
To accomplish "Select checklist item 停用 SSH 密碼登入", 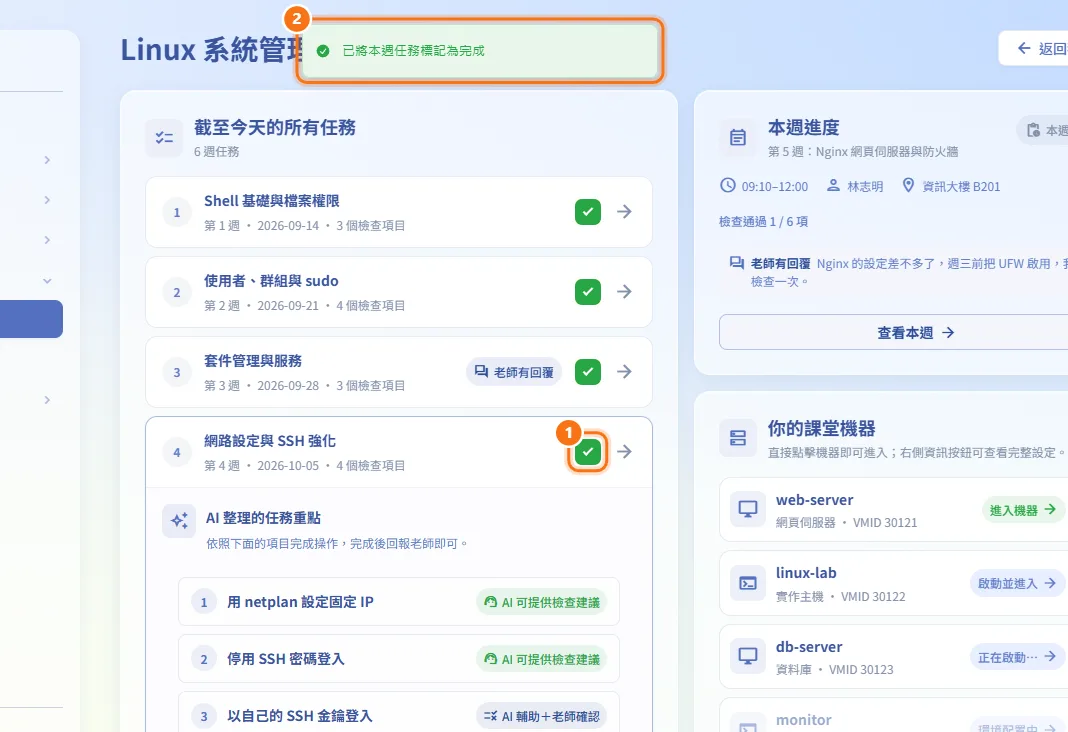I will pos(398,658).
